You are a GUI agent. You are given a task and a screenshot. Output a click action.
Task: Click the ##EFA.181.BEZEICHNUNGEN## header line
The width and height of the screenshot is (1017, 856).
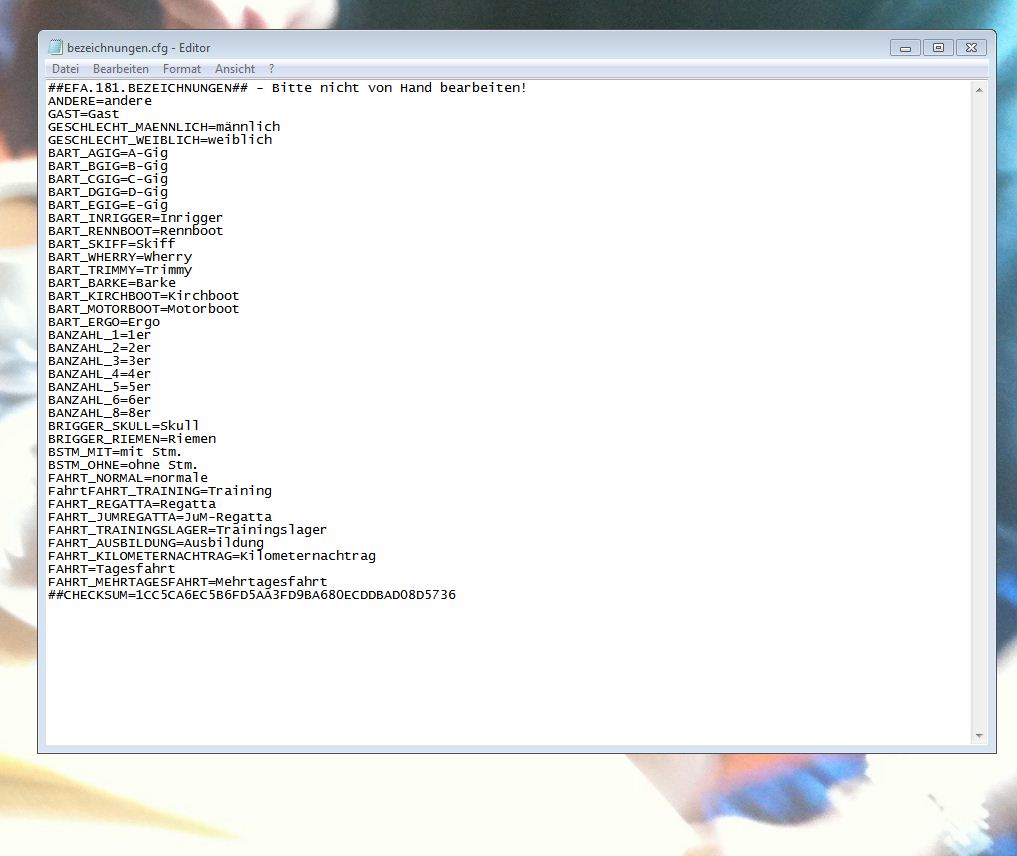coord(287,88)
